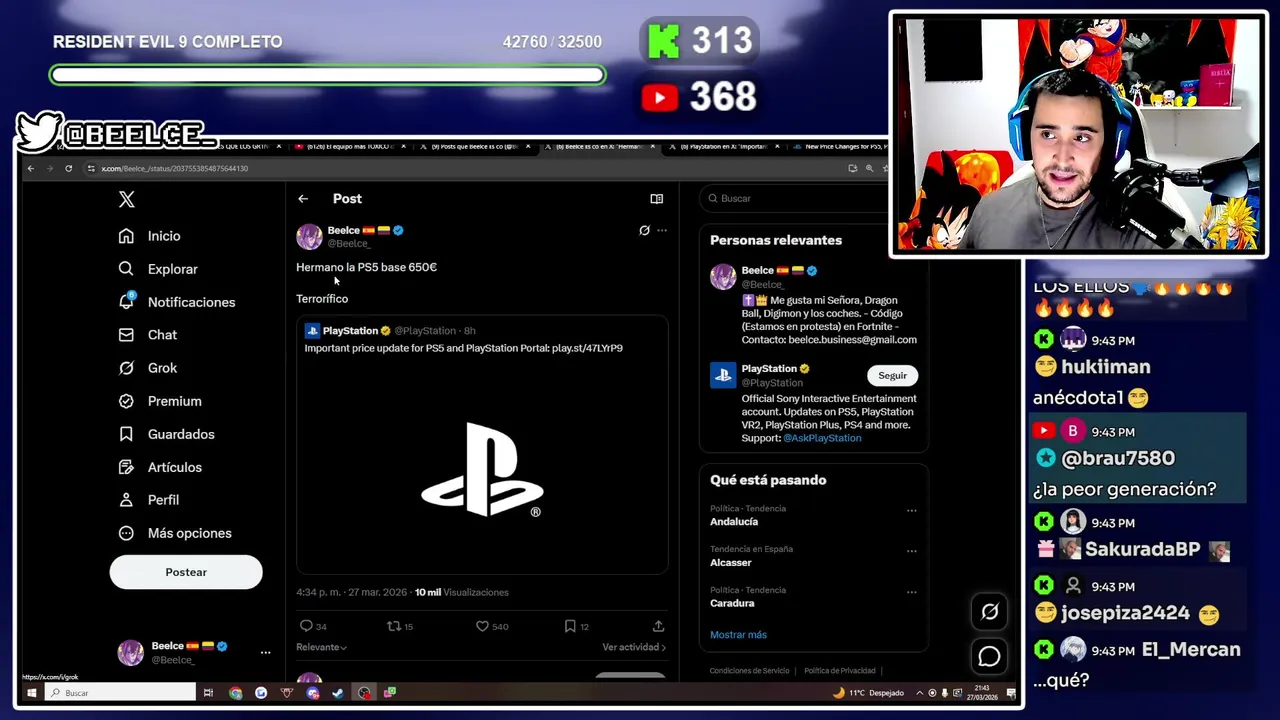This screenshot has width=1280, height=720.
Task: Open the taskbar clock 21:43
Action: [x=984, y=692]
